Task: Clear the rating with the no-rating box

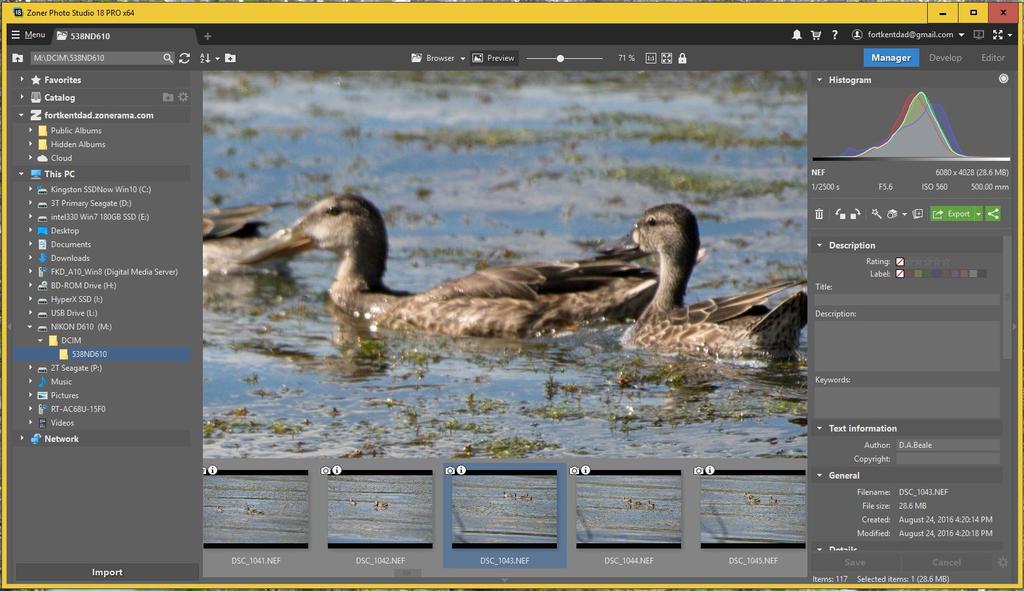Action: (900, 262)
